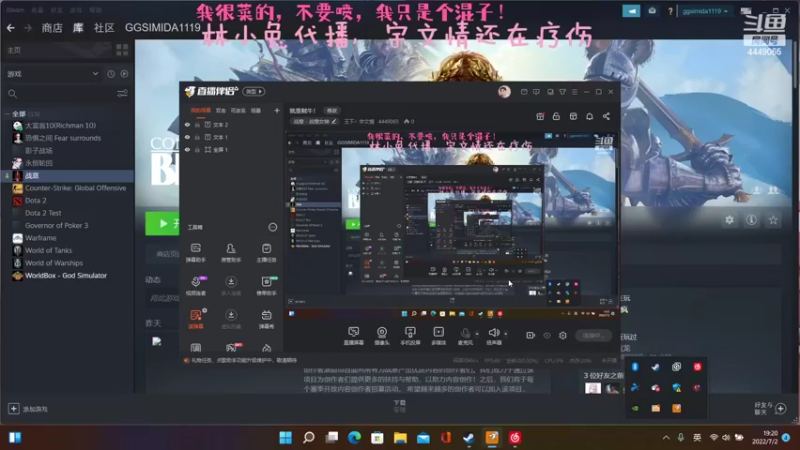Open game info icon on Steam page
800x450 pixels.
click(x=751, y=220)
